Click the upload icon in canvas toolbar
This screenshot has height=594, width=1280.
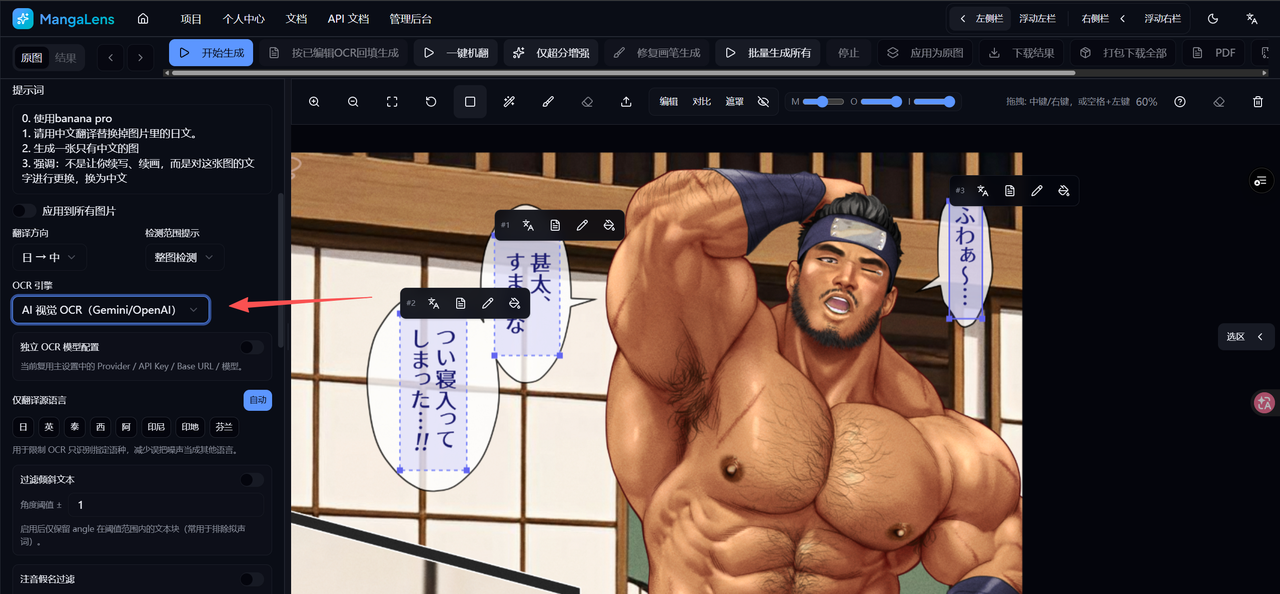tap(626, 102)
